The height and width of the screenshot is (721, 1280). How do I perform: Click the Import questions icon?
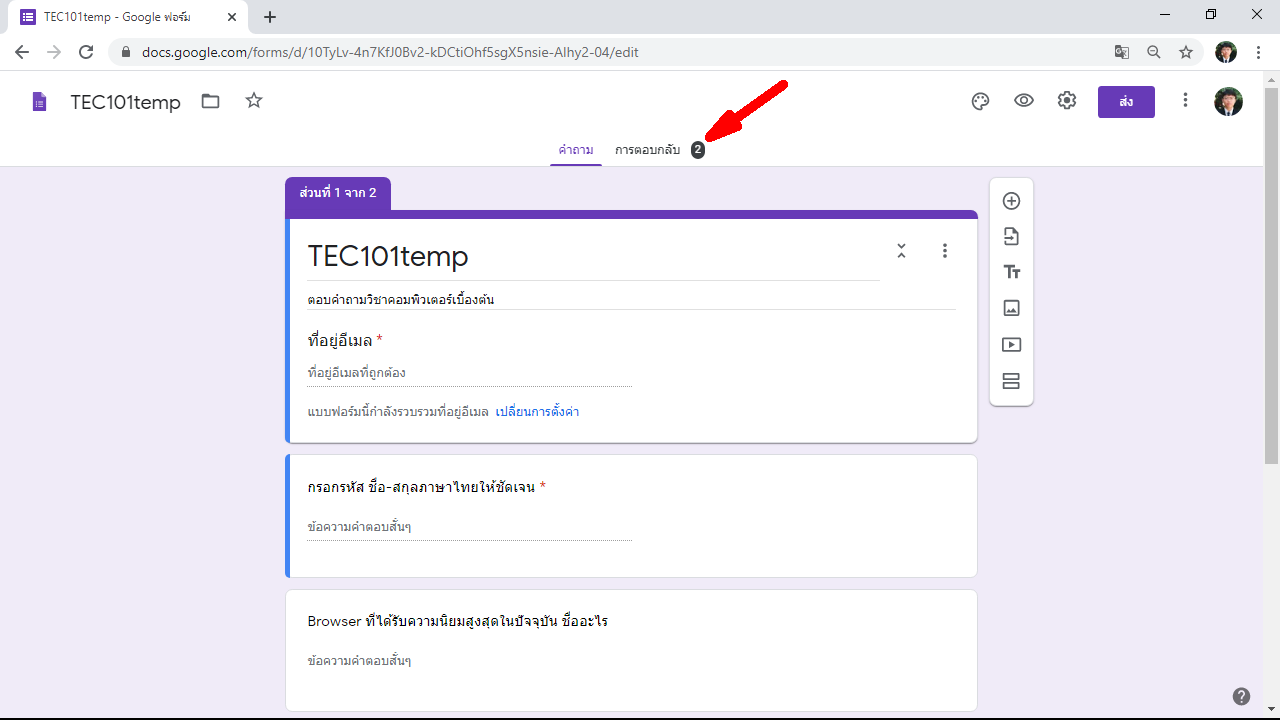pos(1011,237)
